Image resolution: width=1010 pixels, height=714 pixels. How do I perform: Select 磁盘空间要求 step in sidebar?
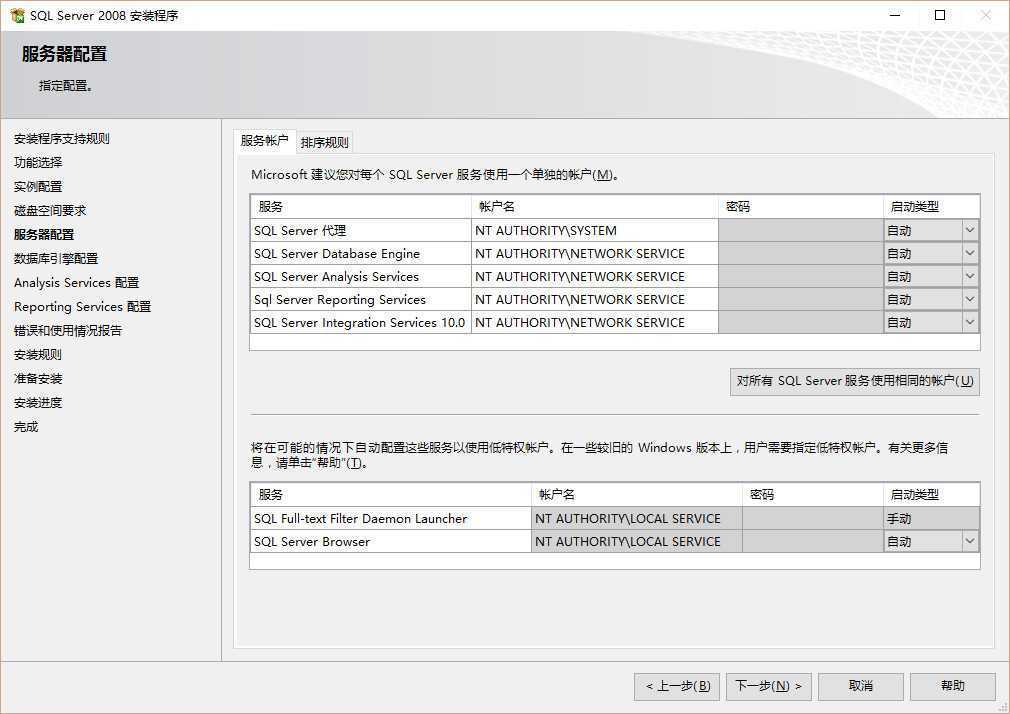(50, 210)
